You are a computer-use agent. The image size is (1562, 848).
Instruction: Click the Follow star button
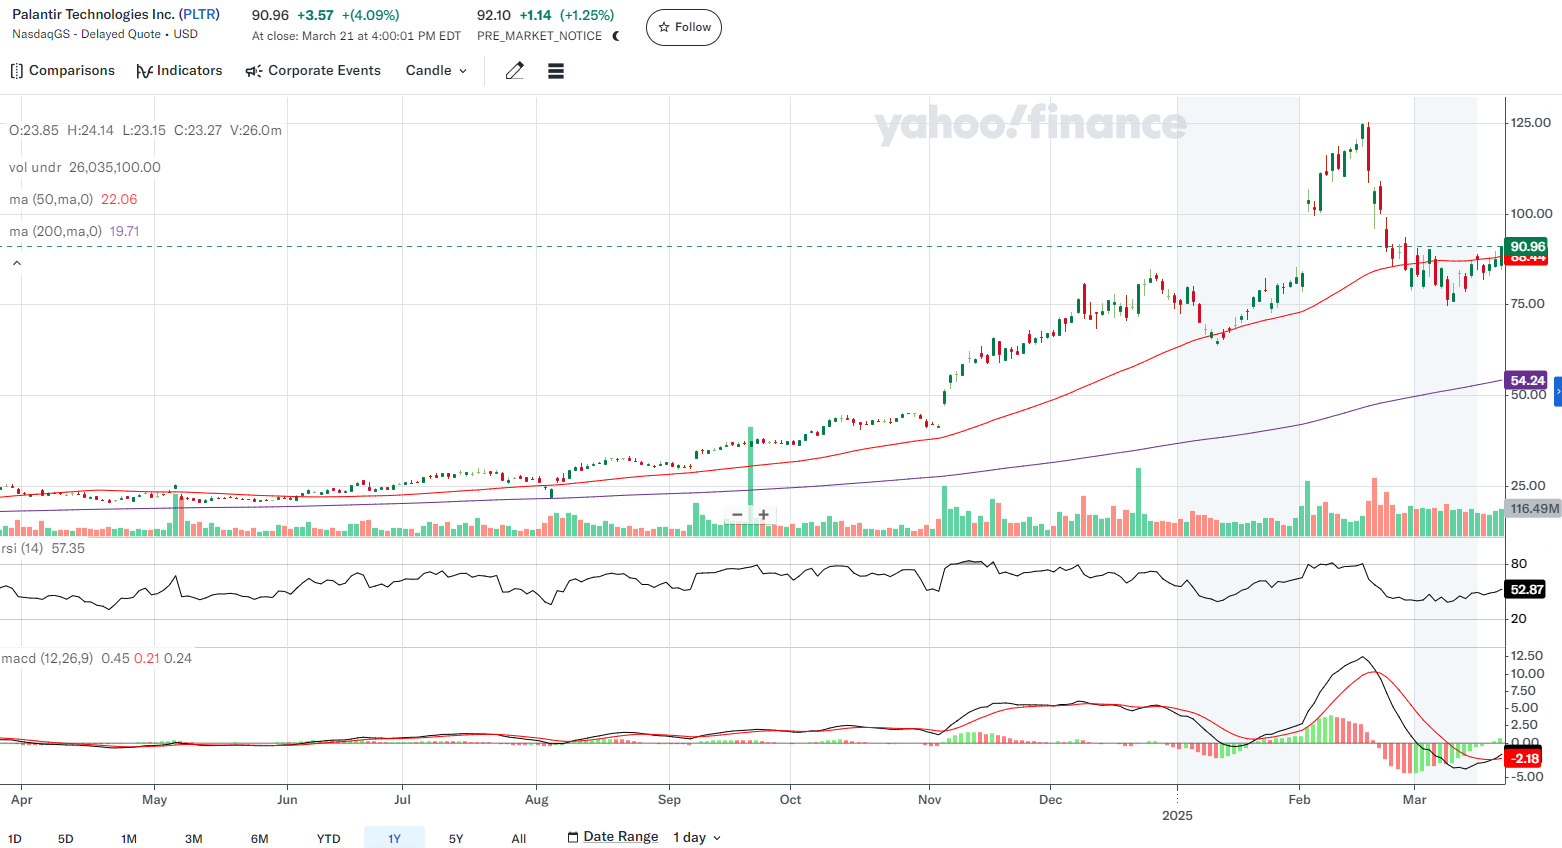click(684, 27)
